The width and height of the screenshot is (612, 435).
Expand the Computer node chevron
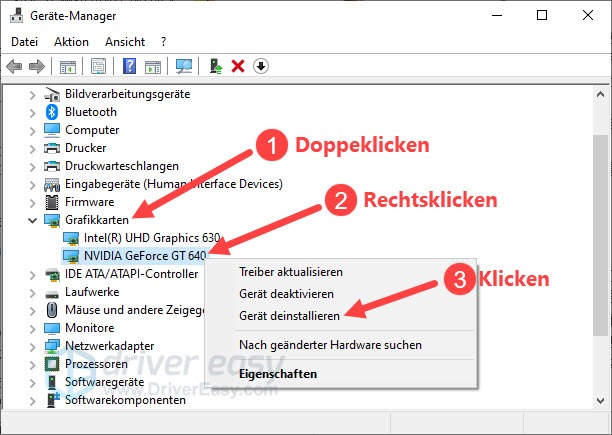(x=33, y=131)
